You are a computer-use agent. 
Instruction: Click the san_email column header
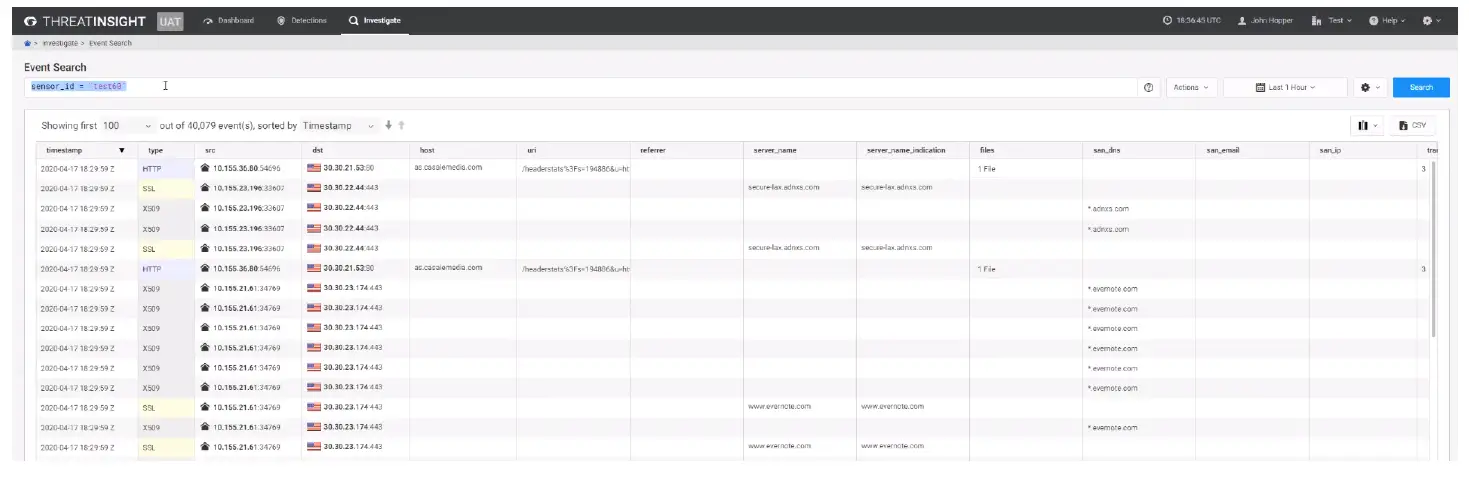click(1252, 150)
